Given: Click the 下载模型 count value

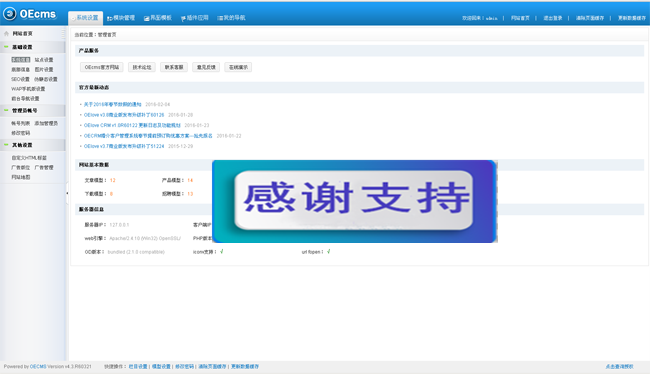Looking at the screenshot, I should pyautogui.click(x=112, y=194).
